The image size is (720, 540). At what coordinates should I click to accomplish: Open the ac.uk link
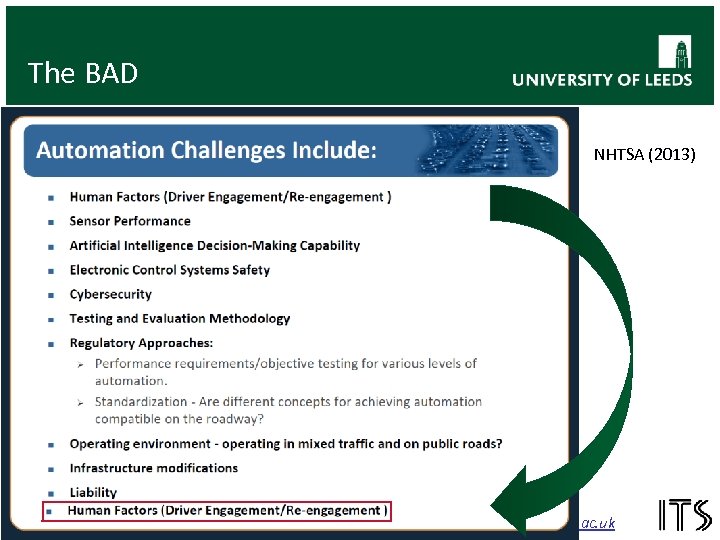coord(597,523)
